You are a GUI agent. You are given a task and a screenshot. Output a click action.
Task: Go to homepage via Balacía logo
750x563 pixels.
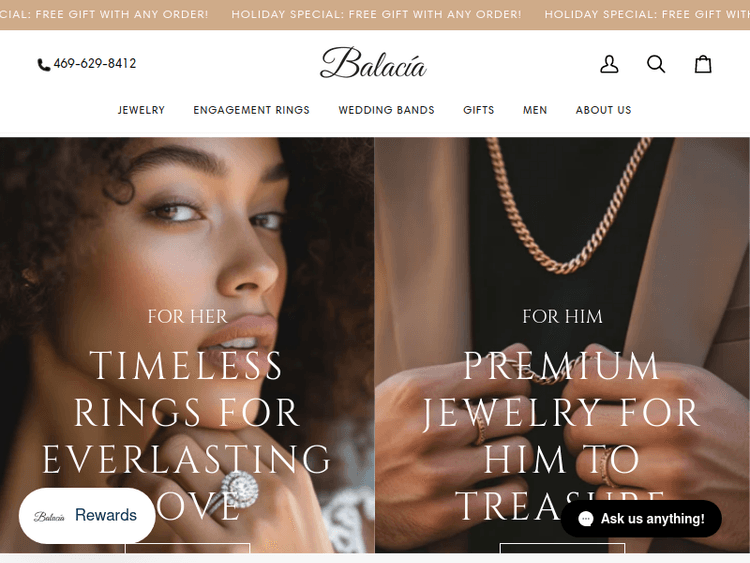point(373,63)
